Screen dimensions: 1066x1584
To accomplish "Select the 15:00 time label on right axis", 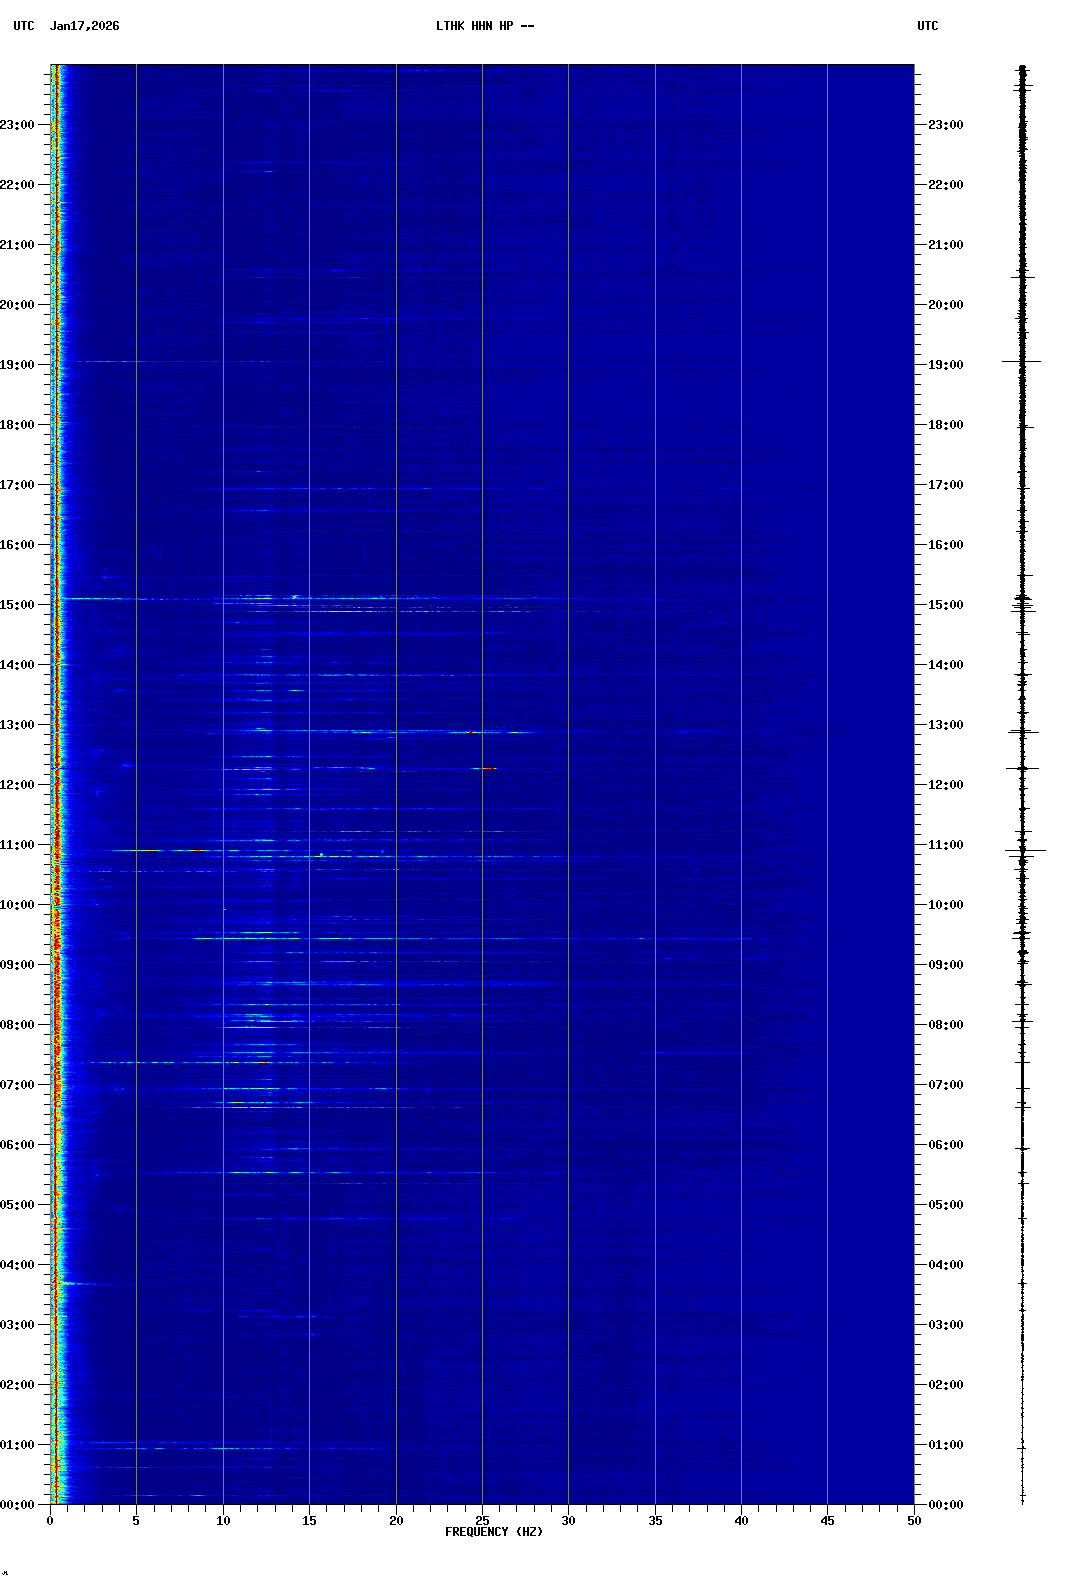I will tap(945, 605).
